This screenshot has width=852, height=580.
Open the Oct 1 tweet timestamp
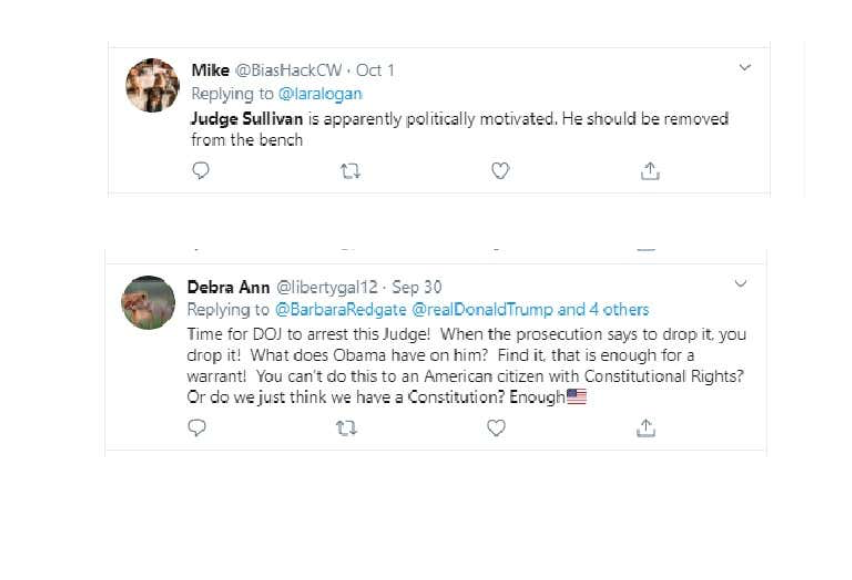(x=375, y=70)
